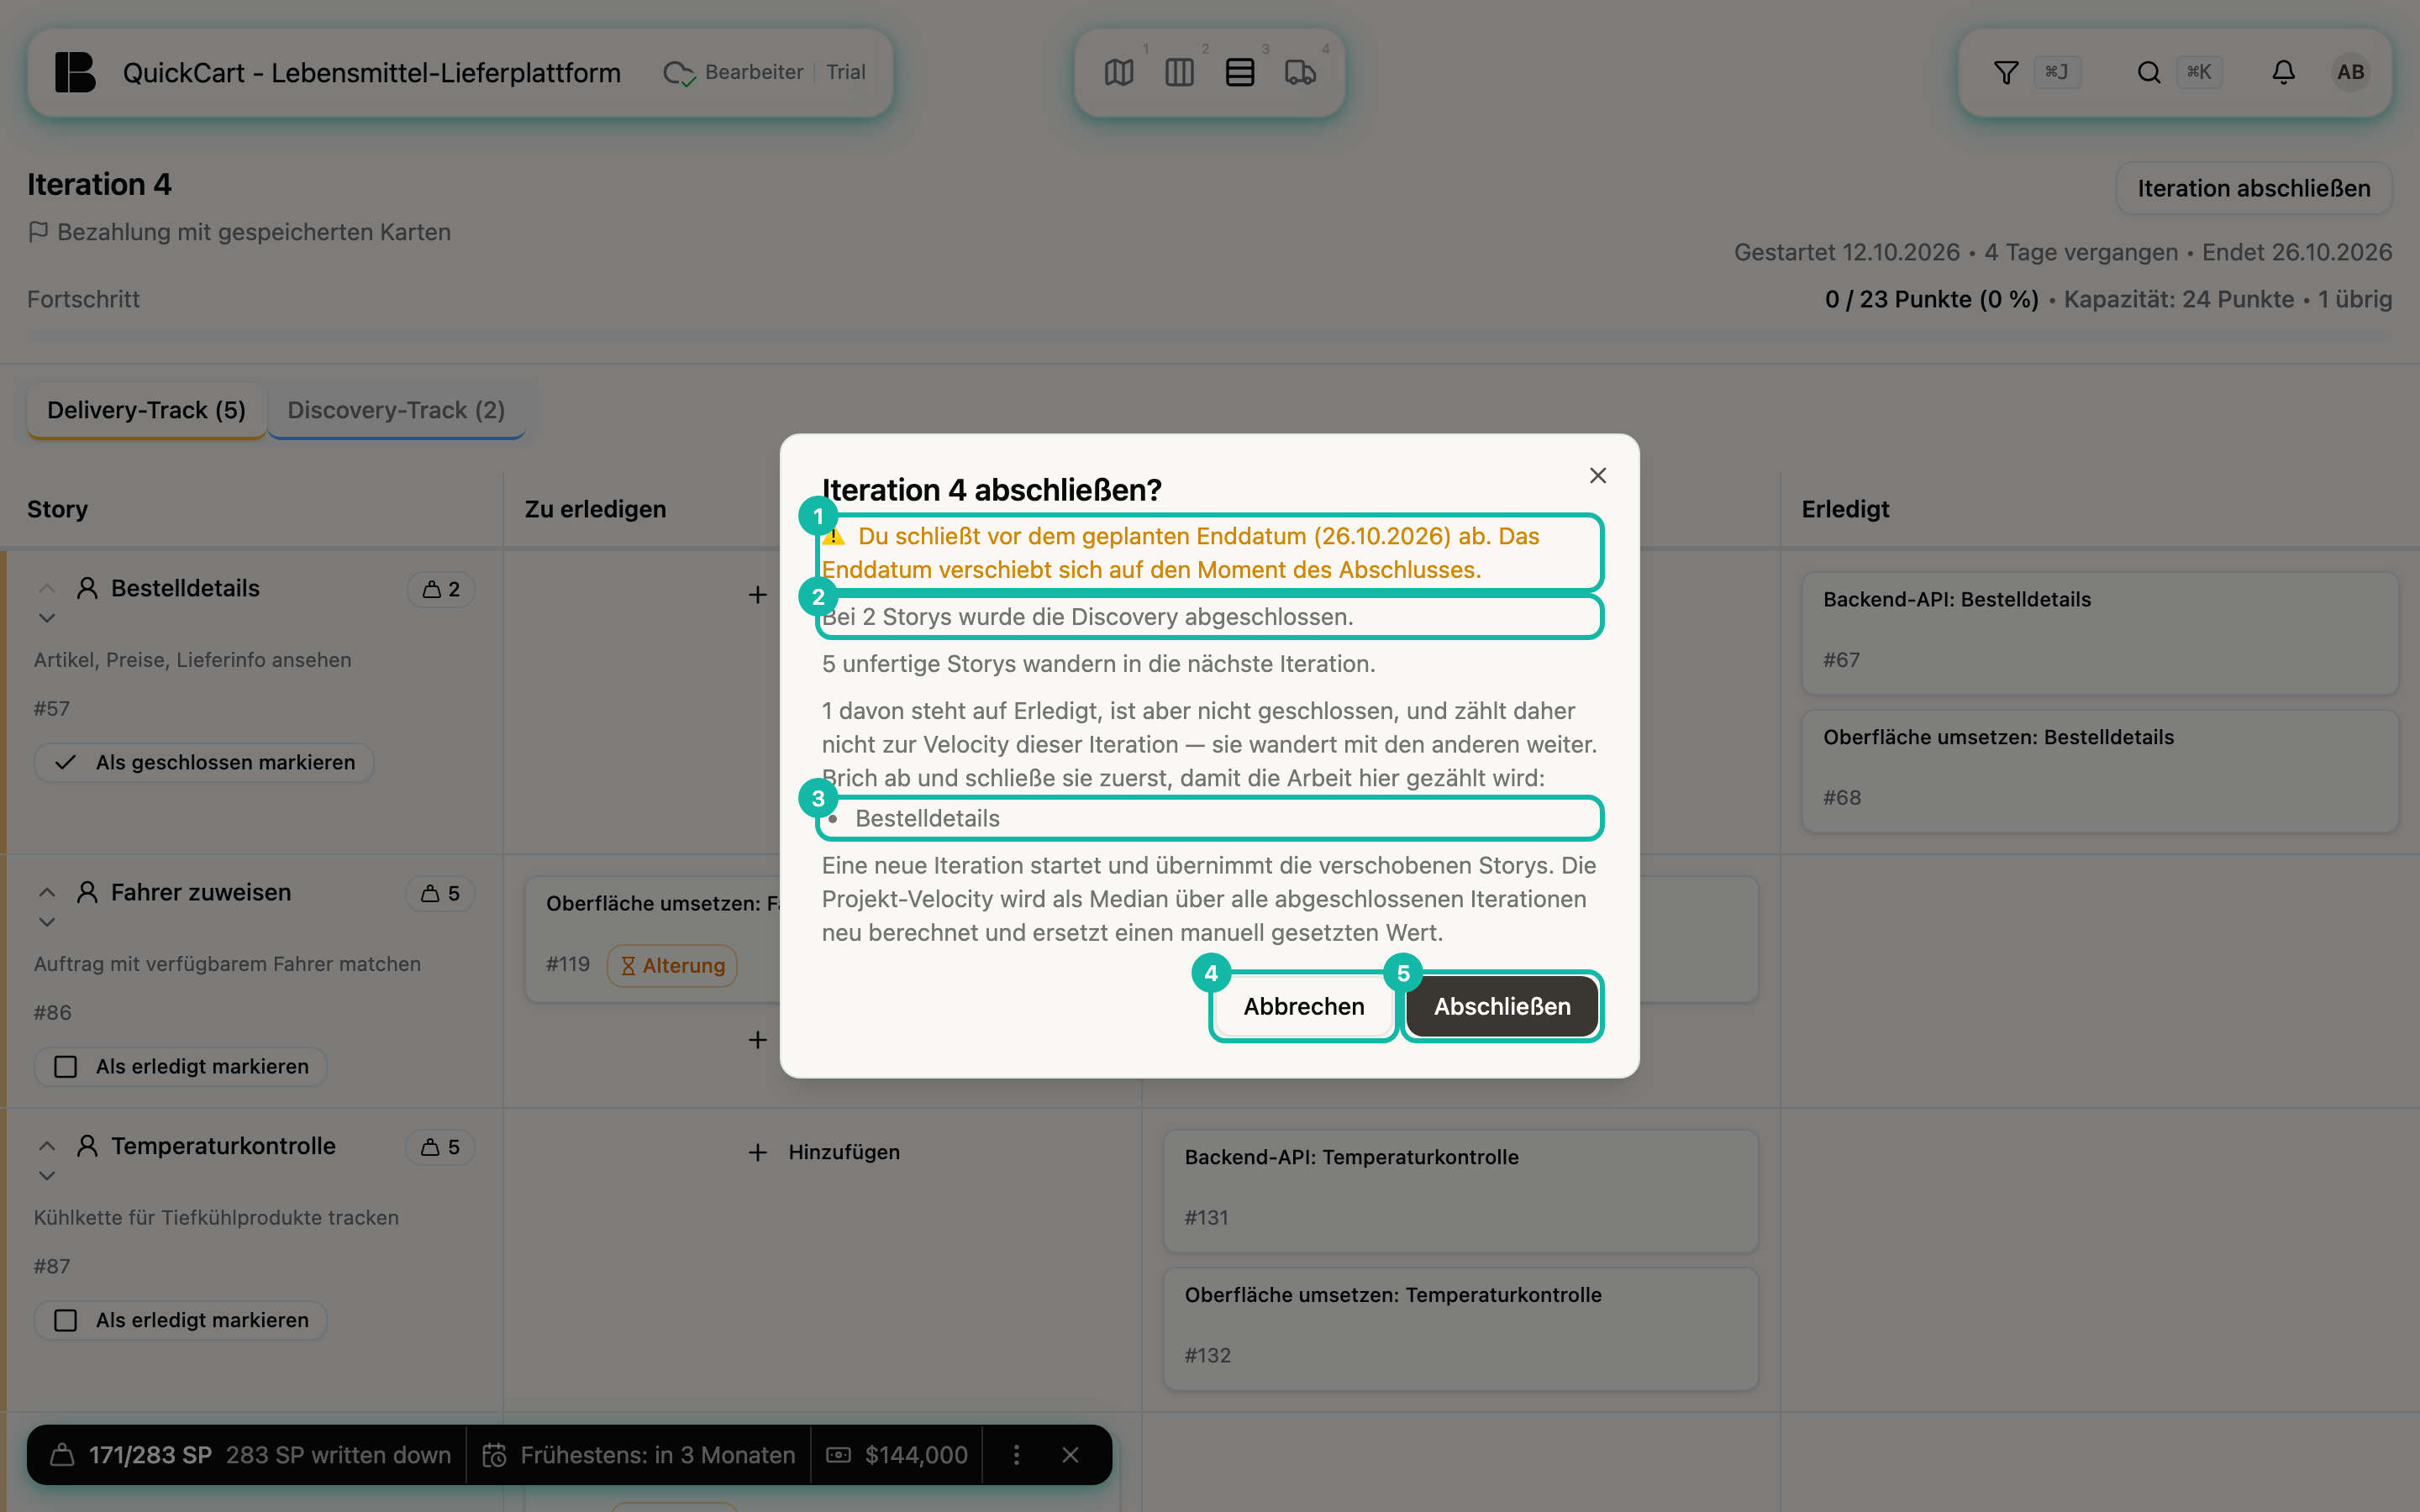Open the delivery truck view icon
2420x1512 pixels.
pyautogui.click(x=1300, y=72)
